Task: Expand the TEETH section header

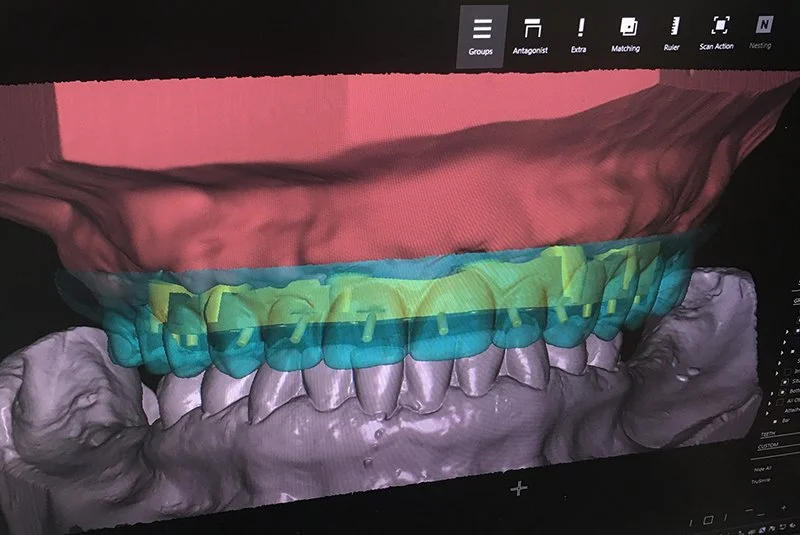Action: (x=768, y=434)
